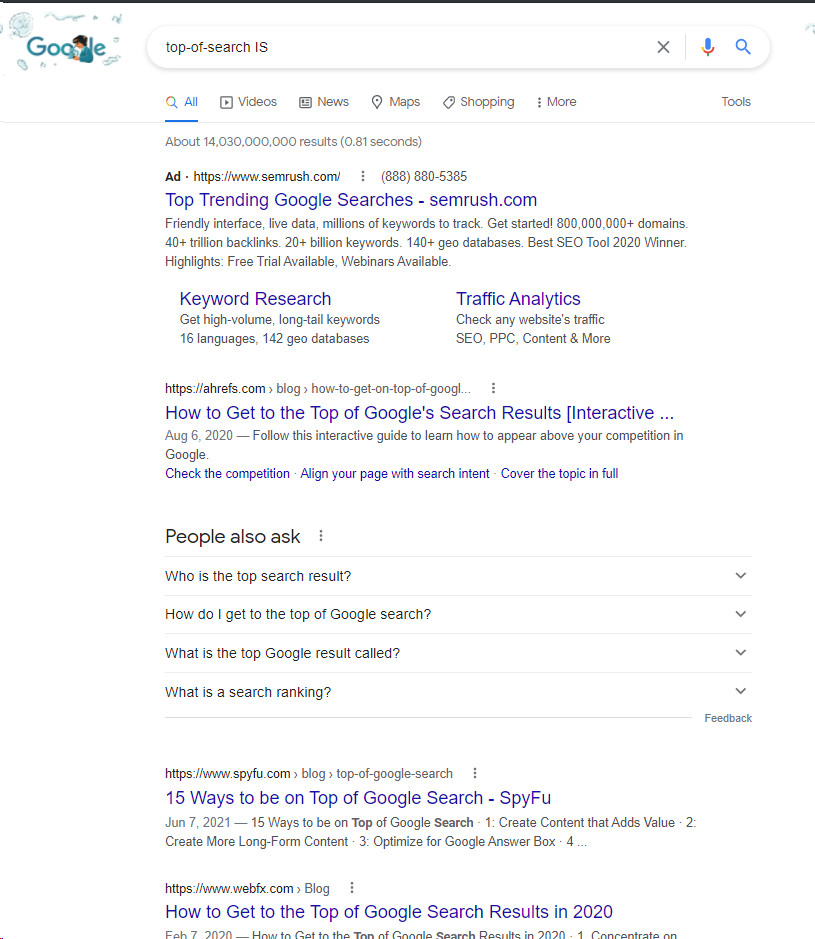Switch to the Videos tab

pos(249,102)
